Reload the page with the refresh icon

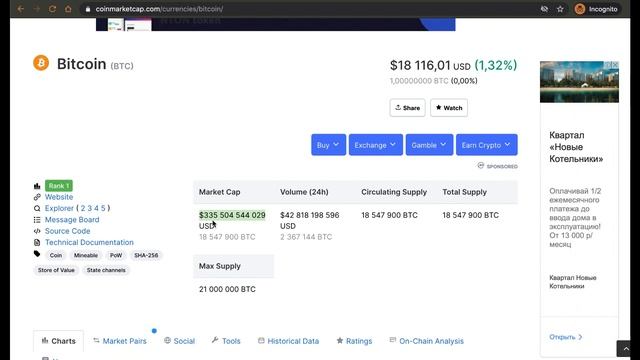tap(52, 9)
